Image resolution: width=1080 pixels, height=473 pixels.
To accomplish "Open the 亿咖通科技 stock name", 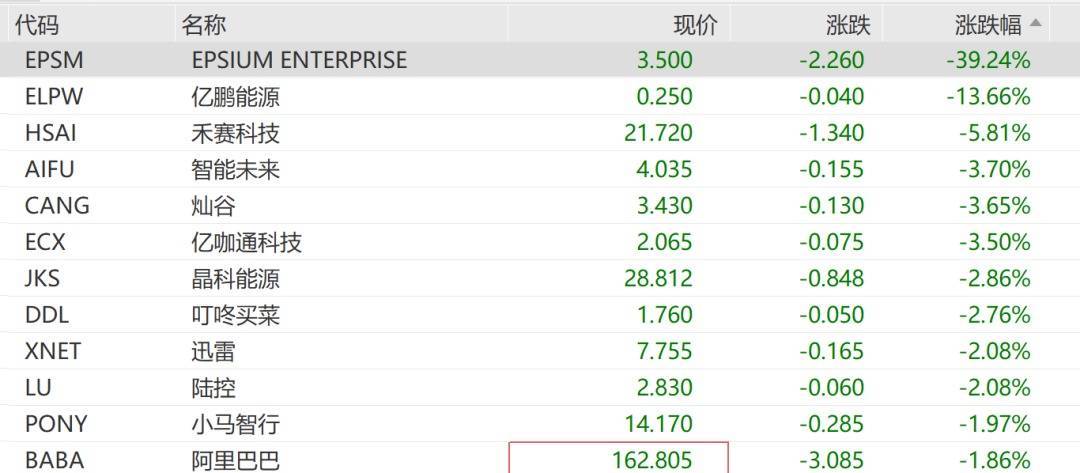I will click(246, 242).
